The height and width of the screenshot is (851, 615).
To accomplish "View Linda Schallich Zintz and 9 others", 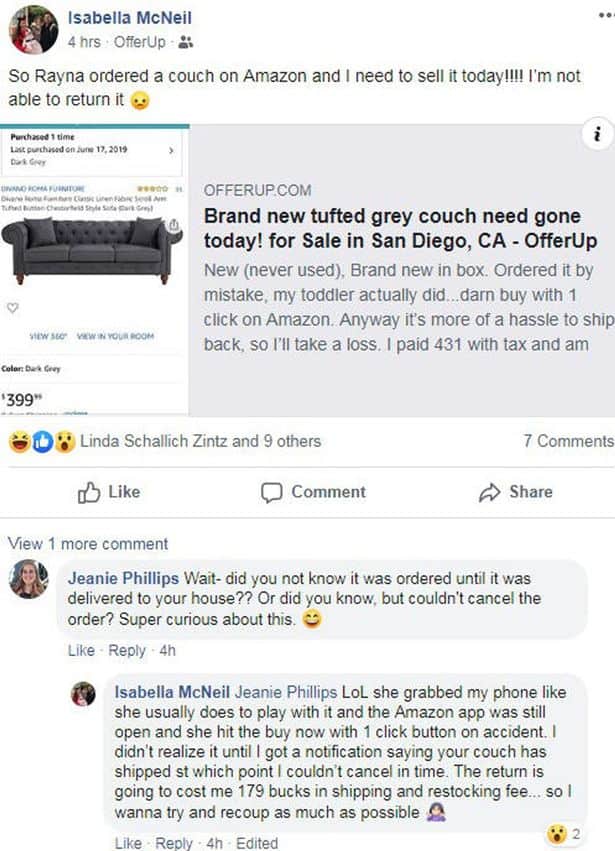I will pos(200,441).
